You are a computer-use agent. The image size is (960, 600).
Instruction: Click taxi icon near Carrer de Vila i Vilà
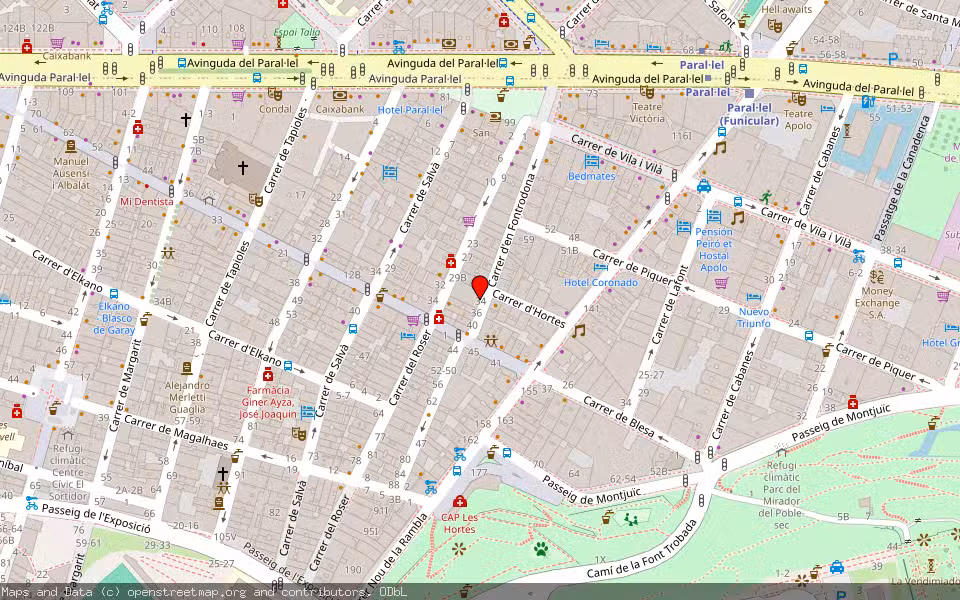[x=704, y=186]
